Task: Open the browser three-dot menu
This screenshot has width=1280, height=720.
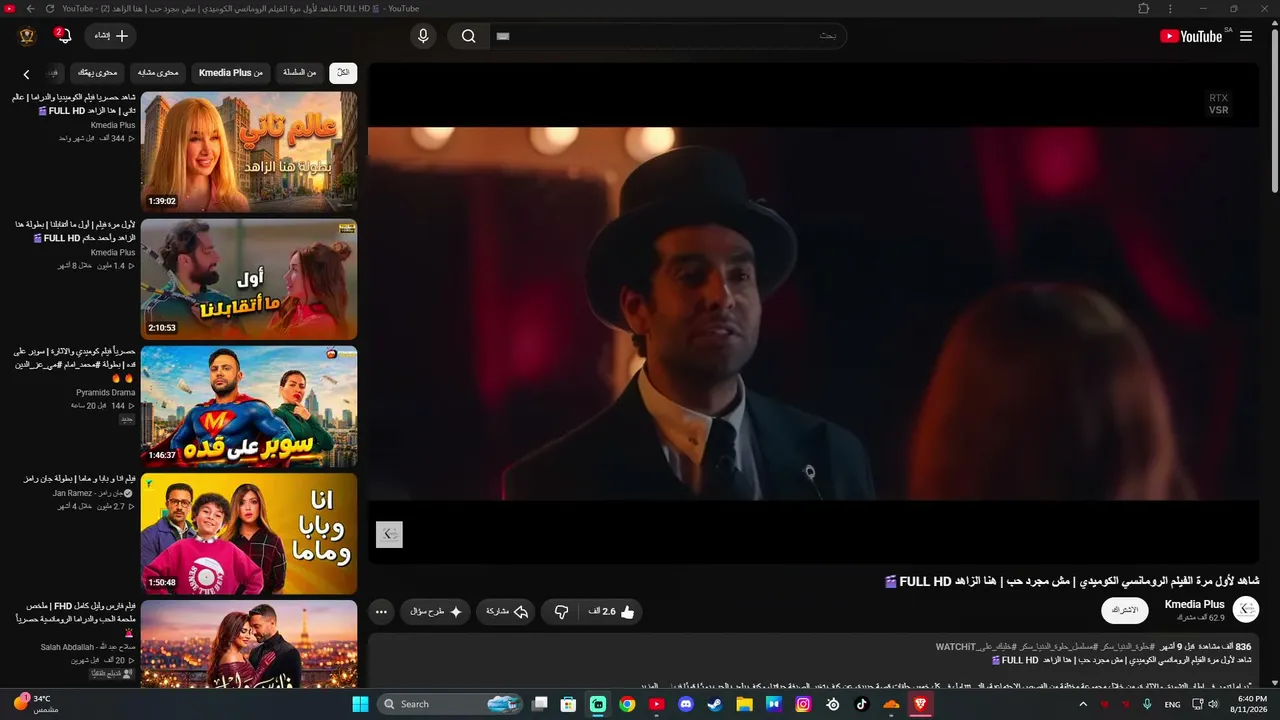Action: pos(1170,8)
